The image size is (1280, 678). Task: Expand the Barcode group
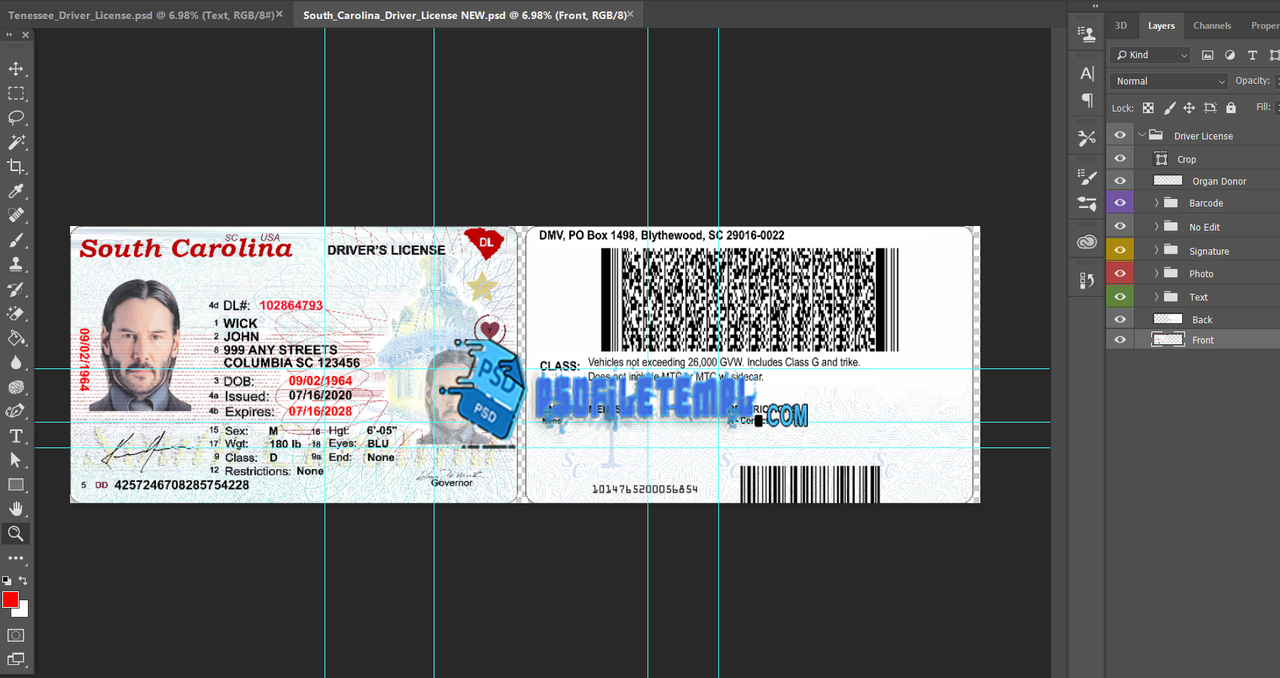click(x=1157, y=203)
